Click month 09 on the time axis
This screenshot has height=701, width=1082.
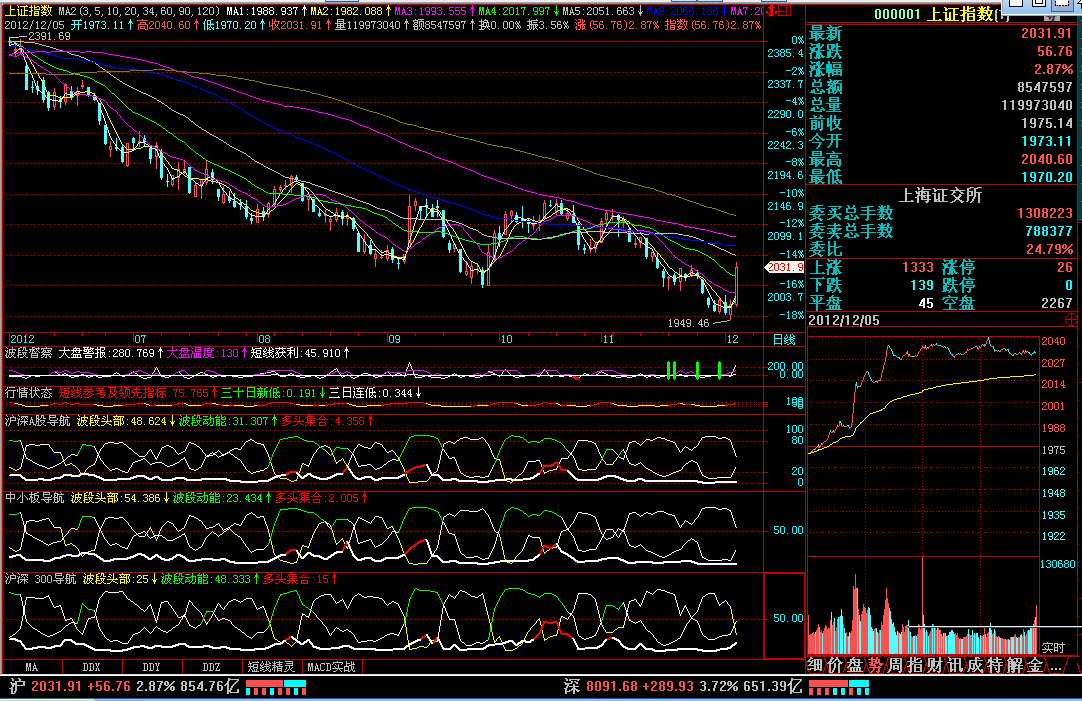394,339
